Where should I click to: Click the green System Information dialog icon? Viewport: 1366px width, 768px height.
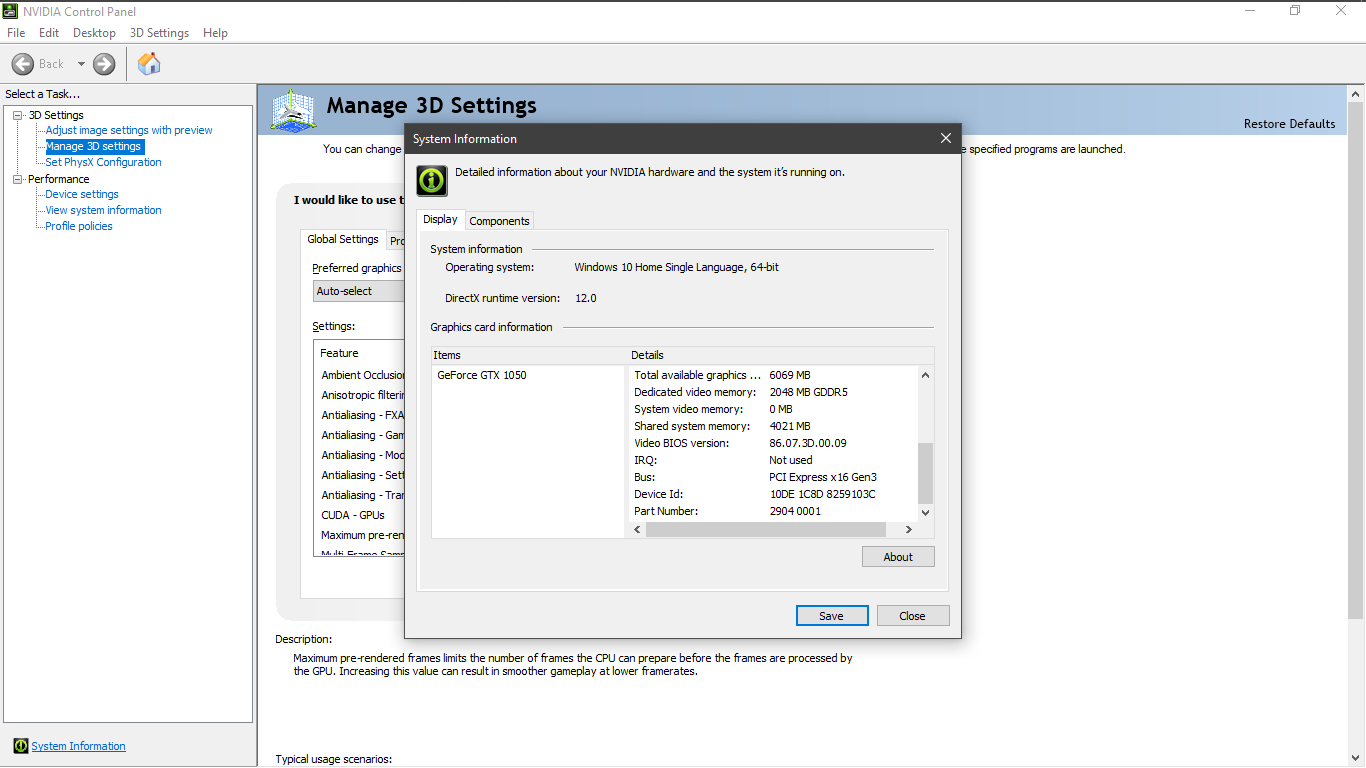pyautogui.click(x=431, y=181)
